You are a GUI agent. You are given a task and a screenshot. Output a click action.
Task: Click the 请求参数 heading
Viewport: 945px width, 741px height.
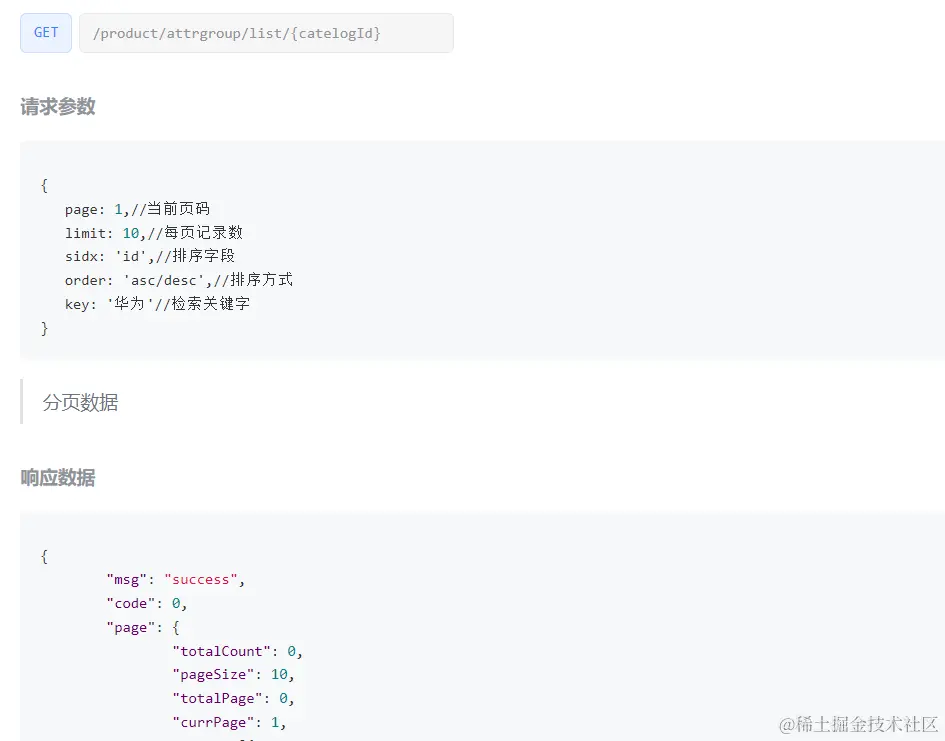click(58, 107)
